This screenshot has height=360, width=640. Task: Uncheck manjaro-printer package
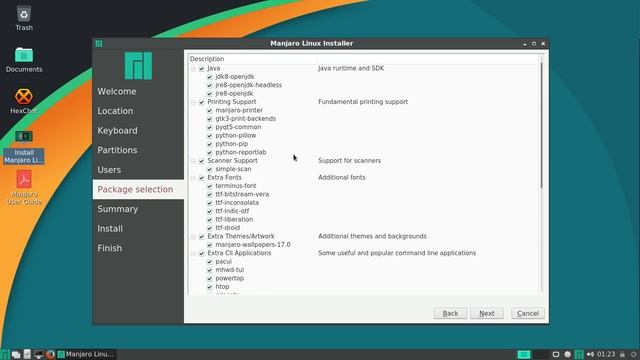click(x=210, y=110)
